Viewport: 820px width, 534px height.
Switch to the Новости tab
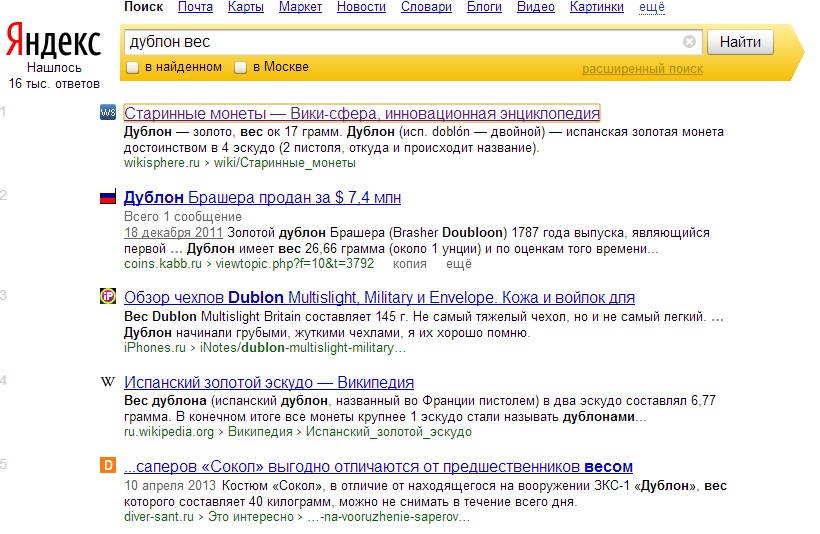[x=361, y=7]
